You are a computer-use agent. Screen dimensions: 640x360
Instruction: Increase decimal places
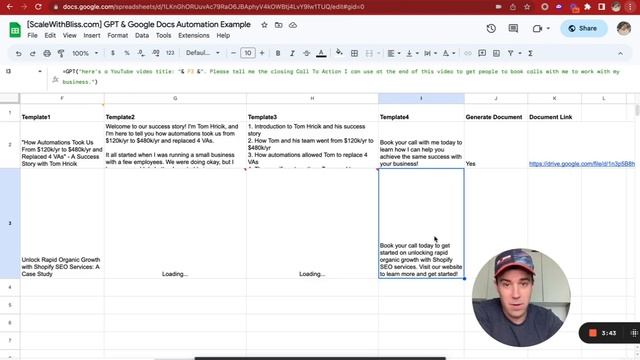pos(156,53)
